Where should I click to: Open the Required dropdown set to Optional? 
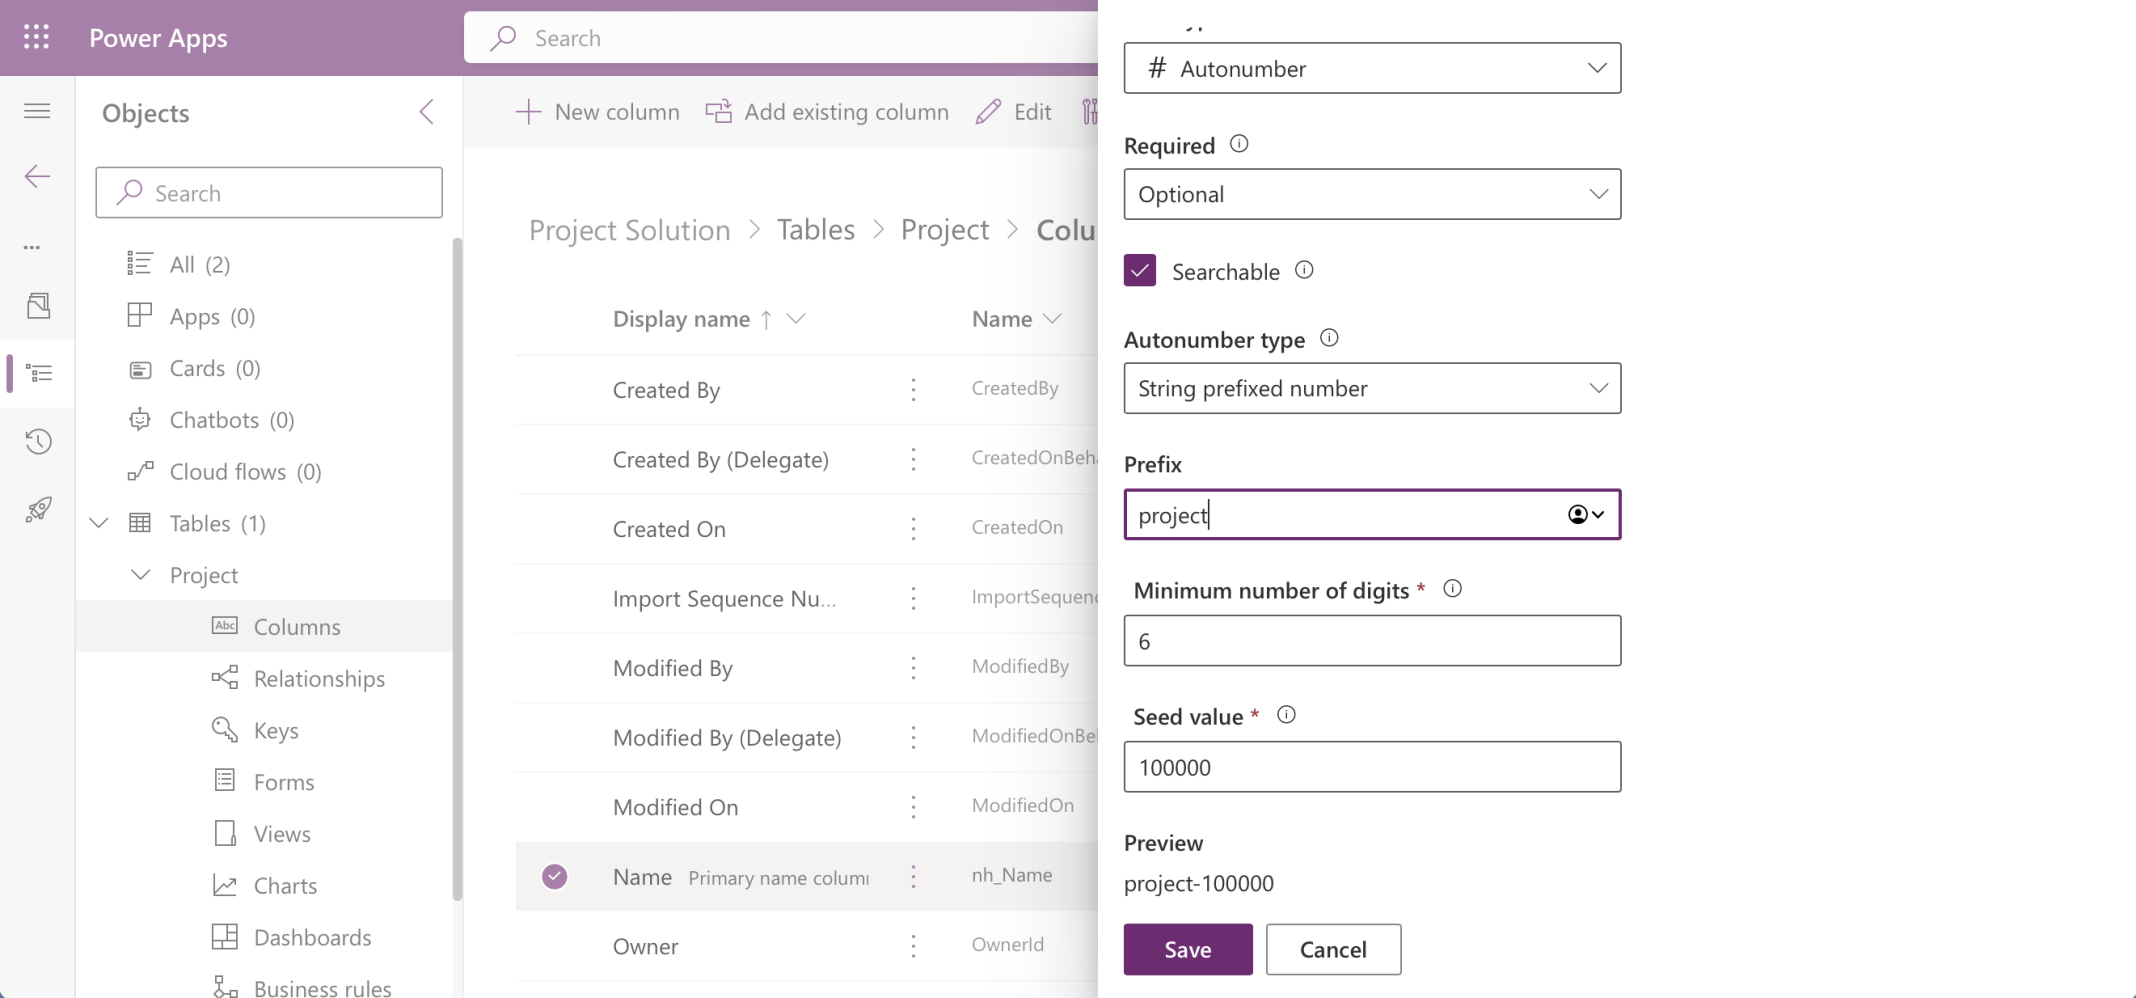1372,194
